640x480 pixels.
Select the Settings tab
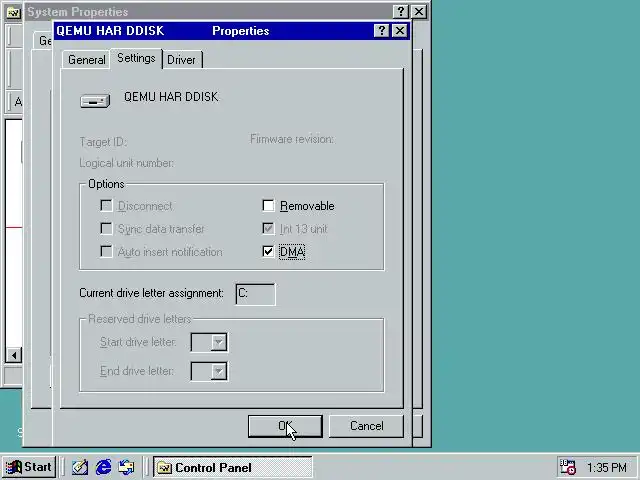point(136,58)
